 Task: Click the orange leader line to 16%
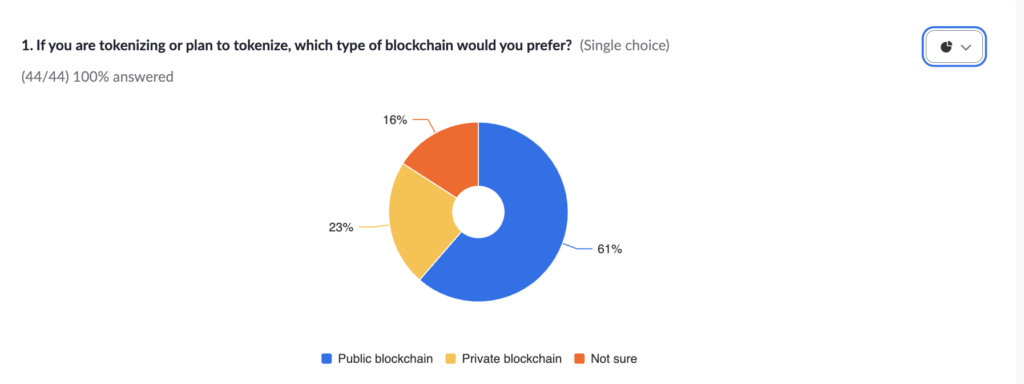[x=422, y=125]
